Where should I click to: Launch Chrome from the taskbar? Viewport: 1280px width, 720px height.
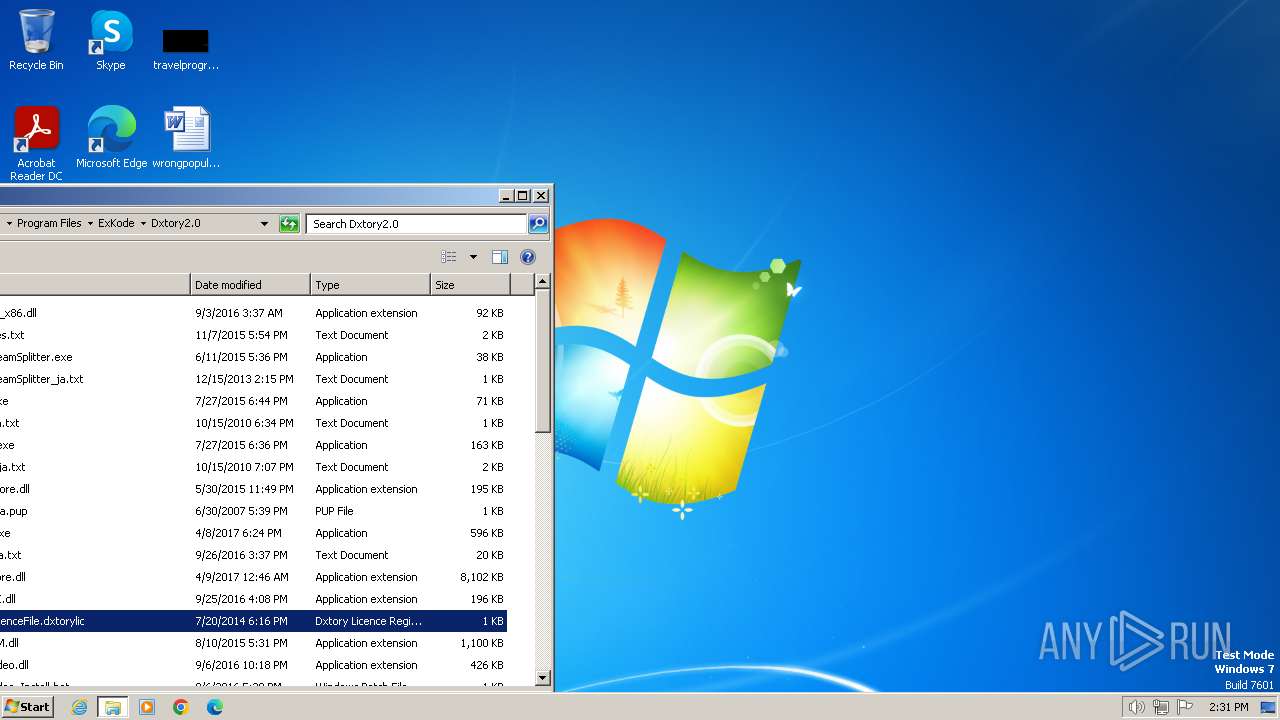(x=181, y=707)
